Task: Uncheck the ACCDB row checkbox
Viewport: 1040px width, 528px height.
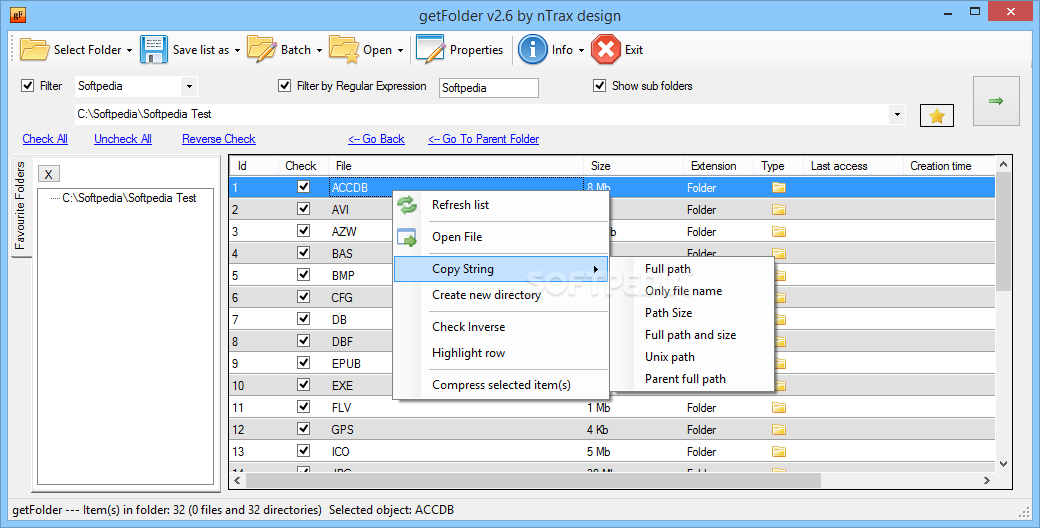Action: tap(303, 187)
